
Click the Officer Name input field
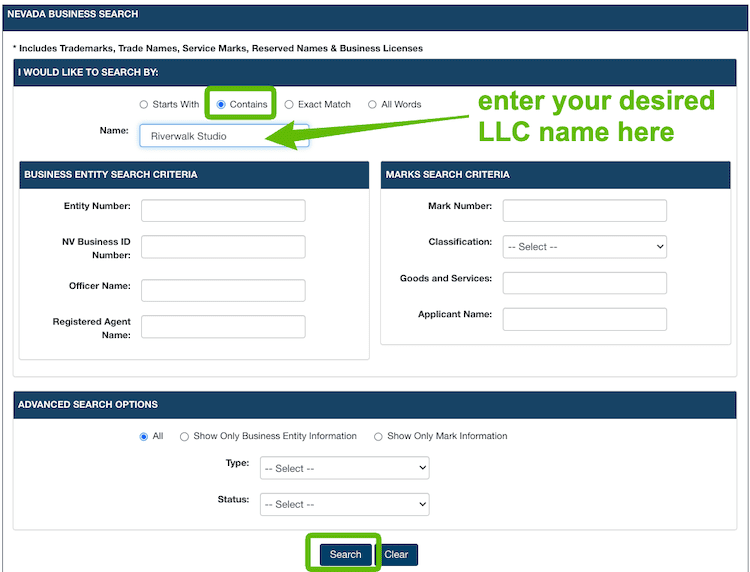[223, 290]
